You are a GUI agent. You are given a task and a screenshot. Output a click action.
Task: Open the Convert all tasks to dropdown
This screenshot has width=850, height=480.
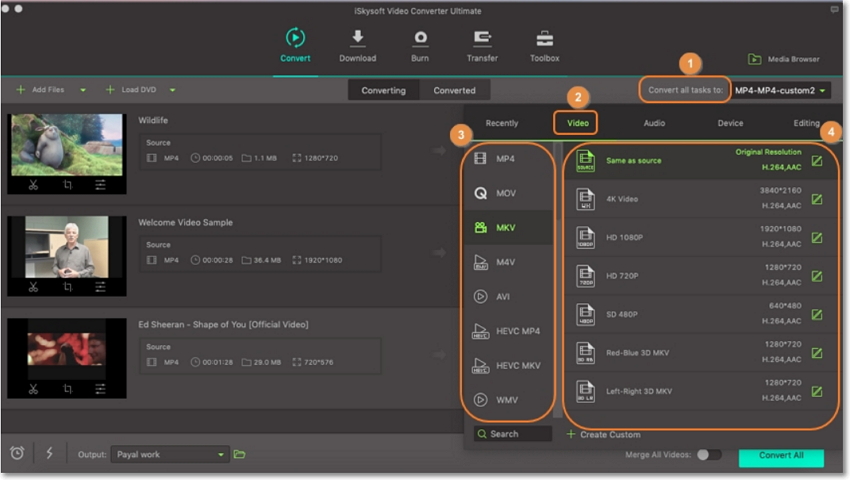click(x=781, y=91)
